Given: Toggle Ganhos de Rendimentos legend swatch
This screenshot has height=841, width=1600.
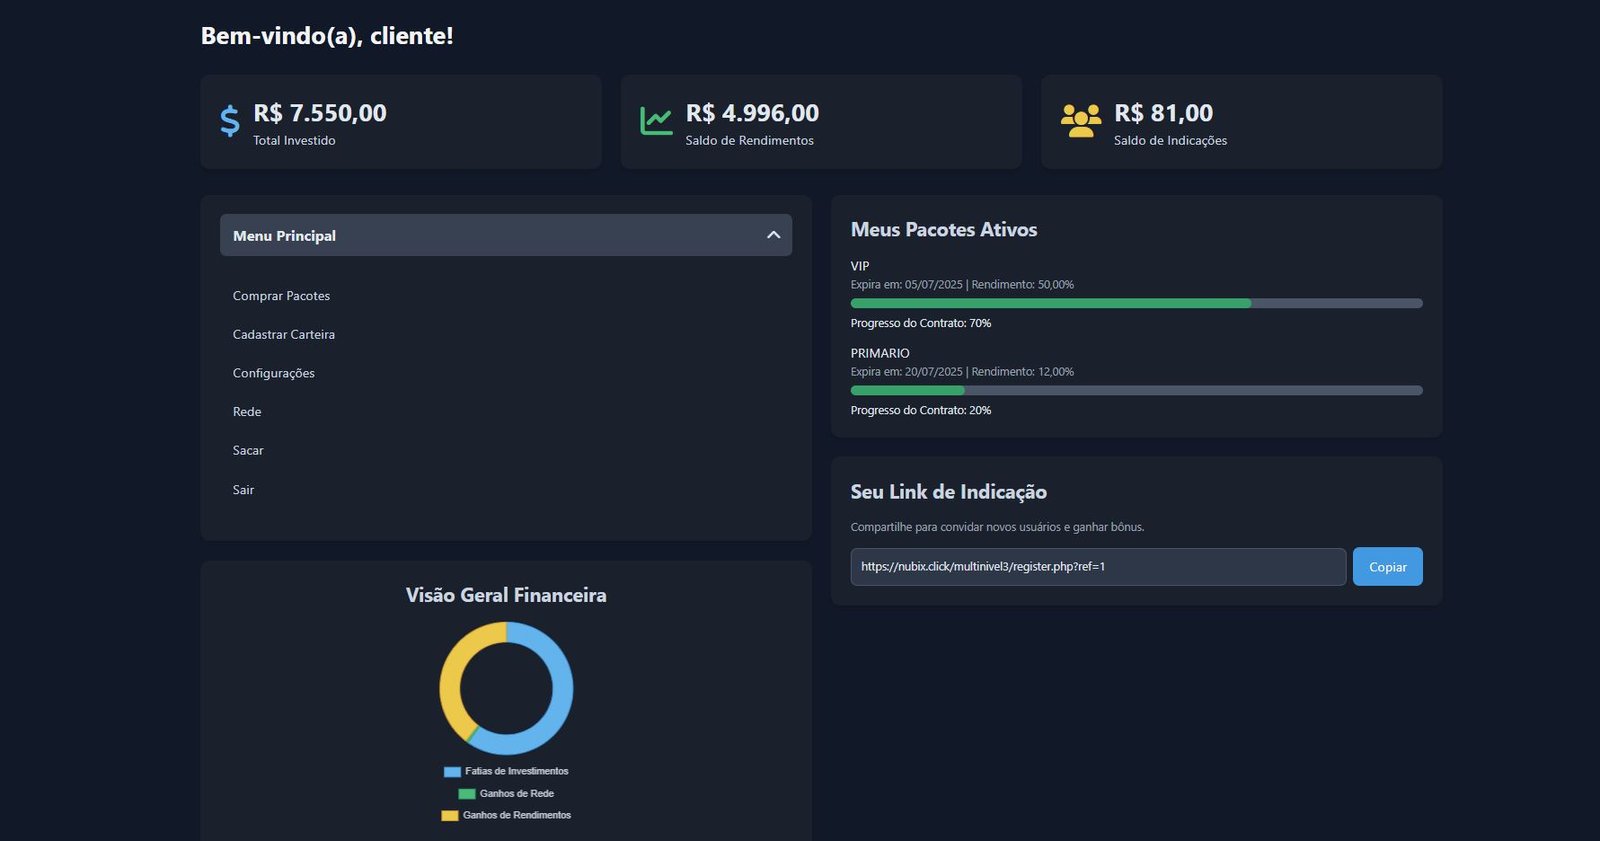Looking at the screenshot, I should pos(450,816).
